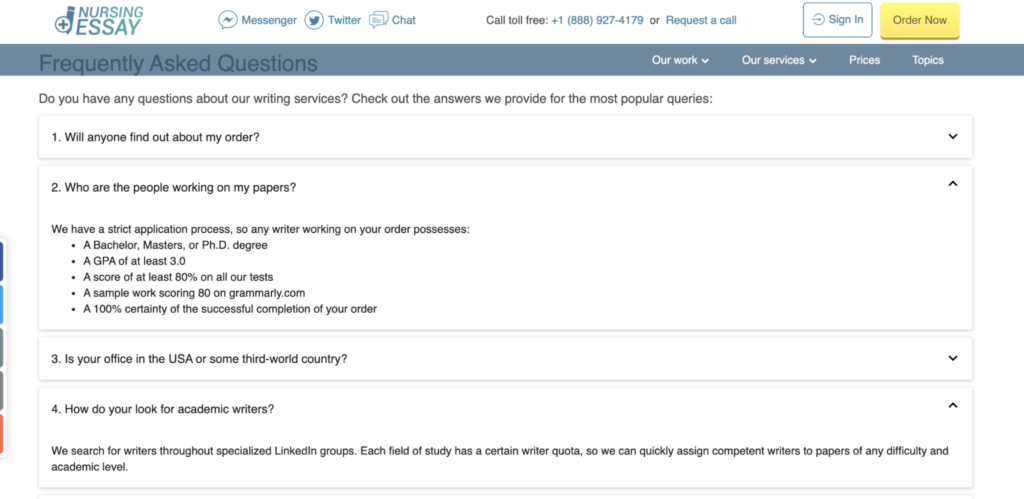The height and width of the screenshot is (499, 1024).
Task: Expand question 1 about order privacy
Action: point(505,137)
